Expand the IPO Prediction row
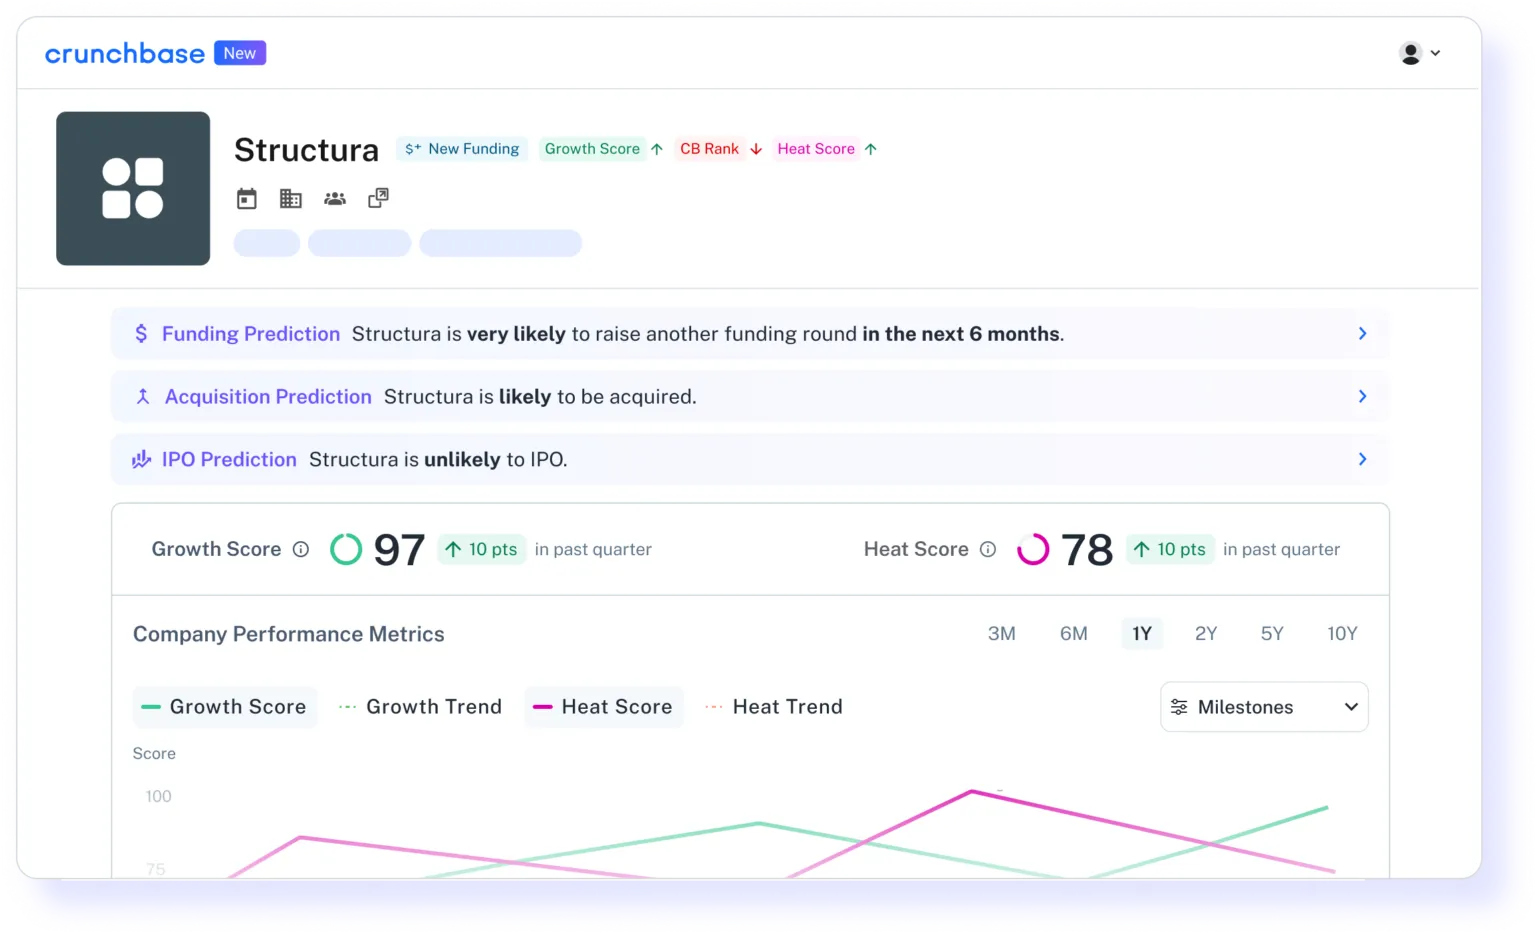 coord(1362,459)
